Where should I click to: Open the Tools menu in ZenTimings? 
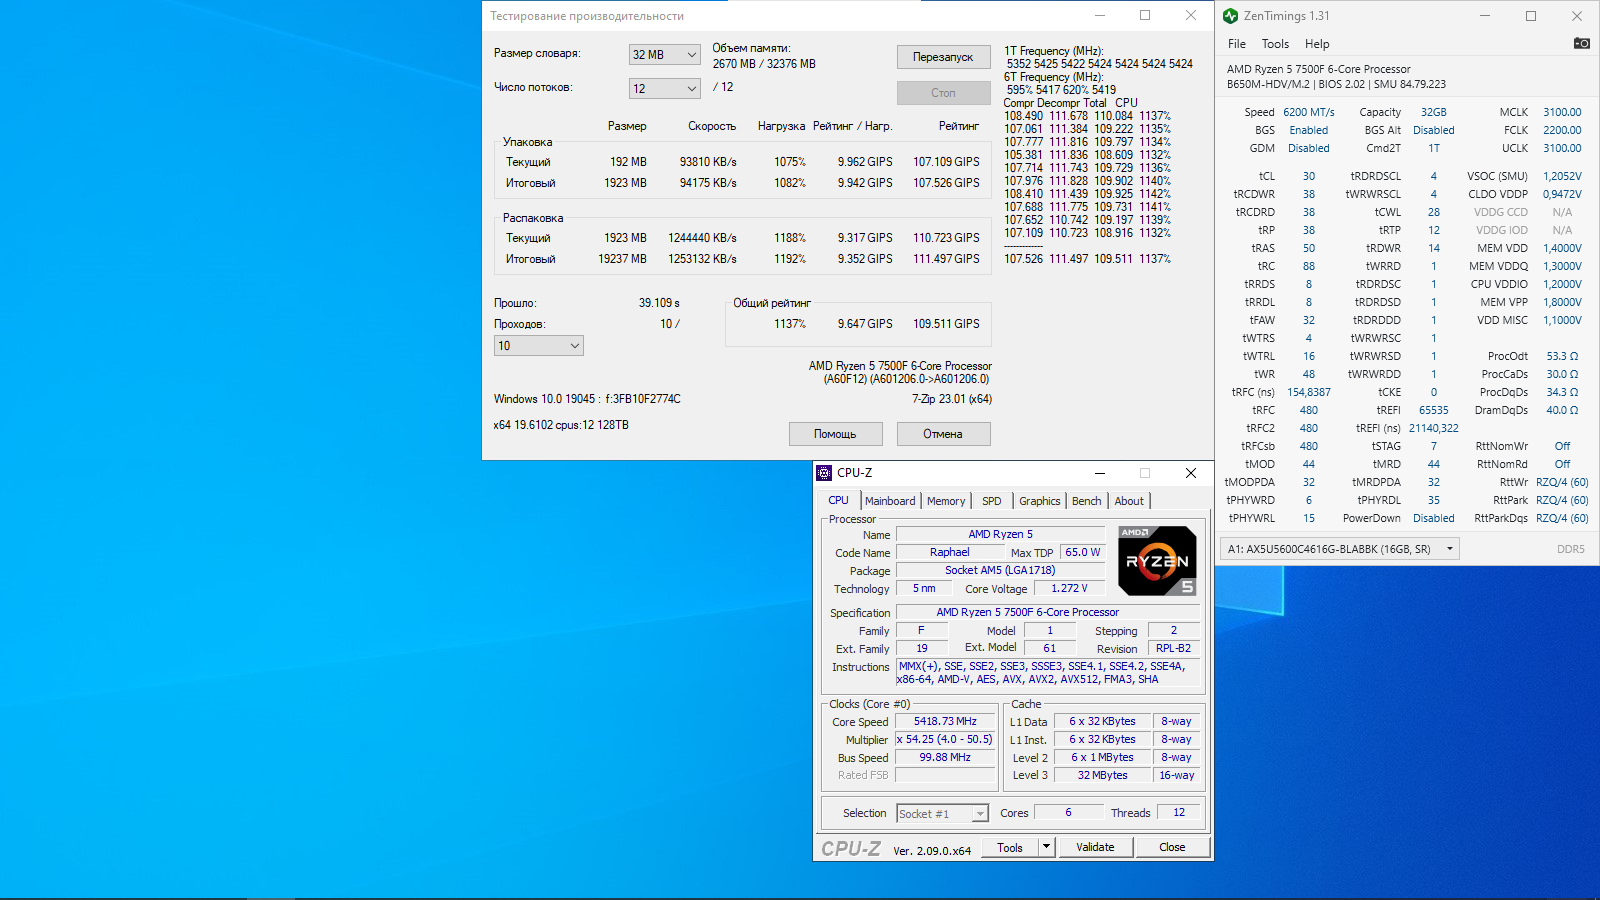pos(1275,44)
